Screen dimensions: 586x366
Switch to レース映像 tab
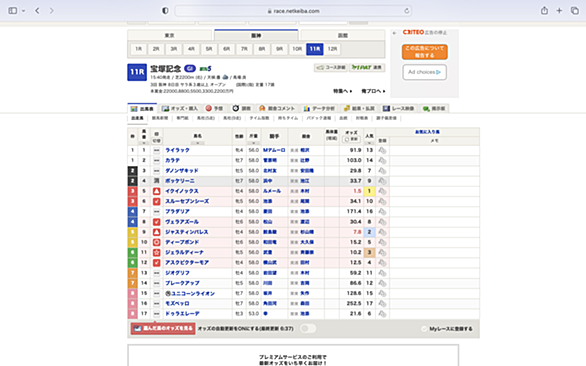398,108
